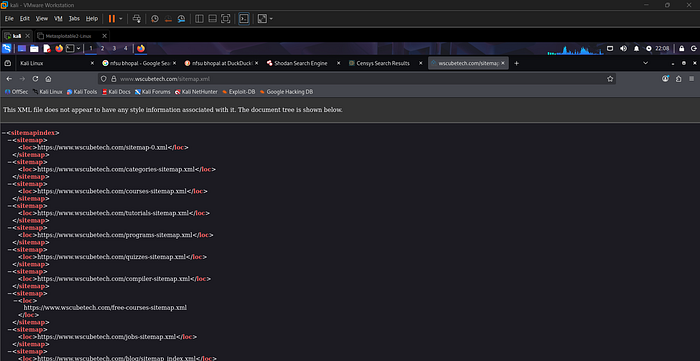
Task: Open the Kali applications menu icon
Action: coord(7,48)
